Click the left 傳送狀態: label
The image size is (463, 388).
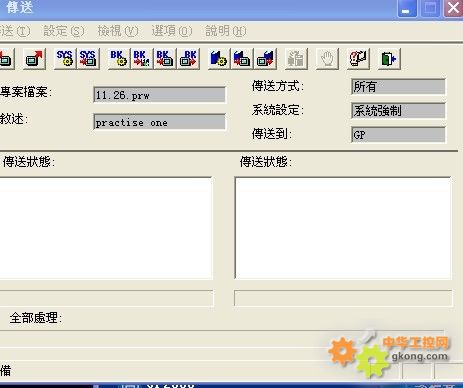(x=29, y=162)
